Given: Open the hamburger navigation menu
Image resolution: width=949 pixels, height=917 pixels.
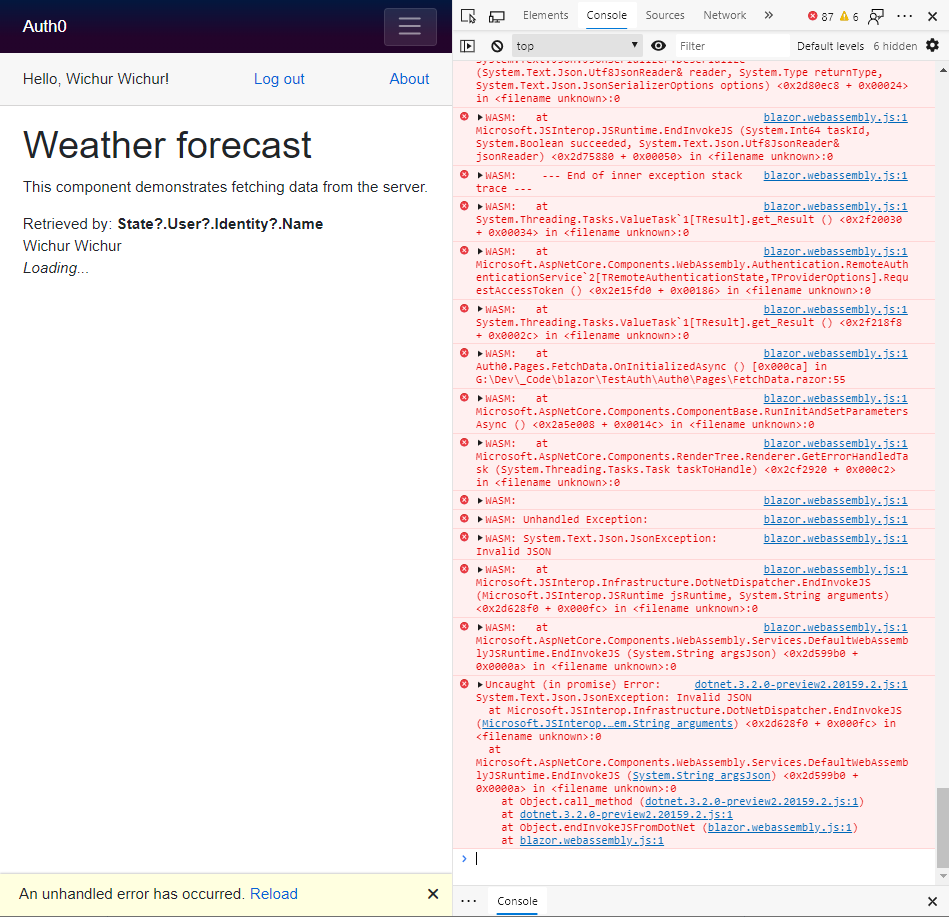Looking at the screenshot, I should coord(410,27).
